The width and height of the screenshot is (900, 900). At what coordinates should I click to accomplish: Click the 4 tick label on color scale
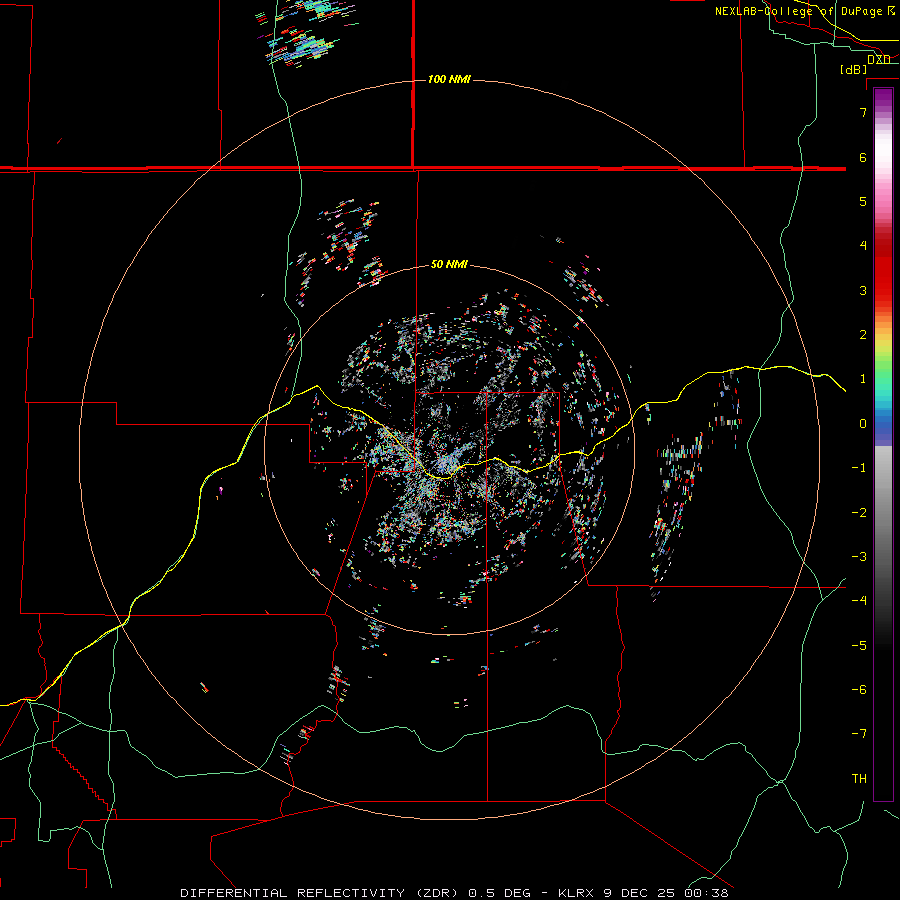tap(863, 246)
